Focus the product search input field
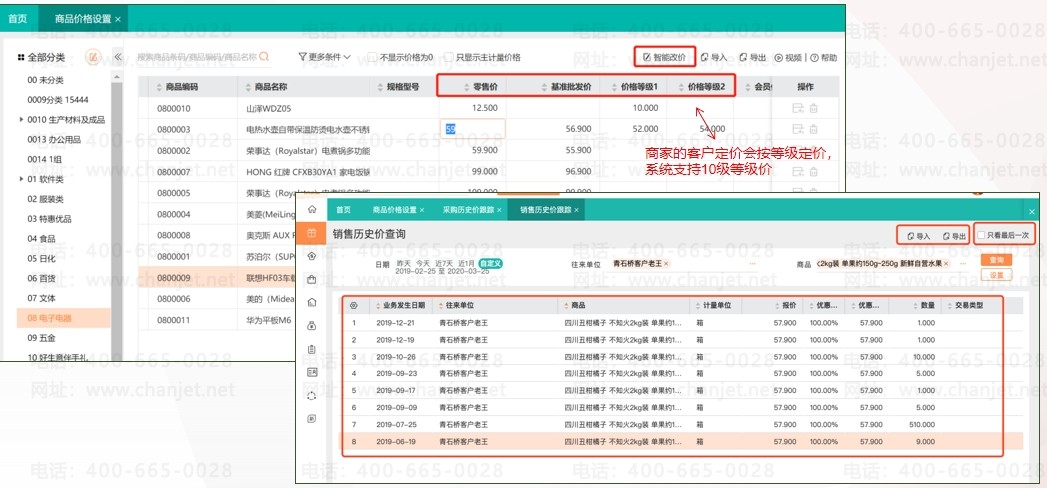 (197, 57)
